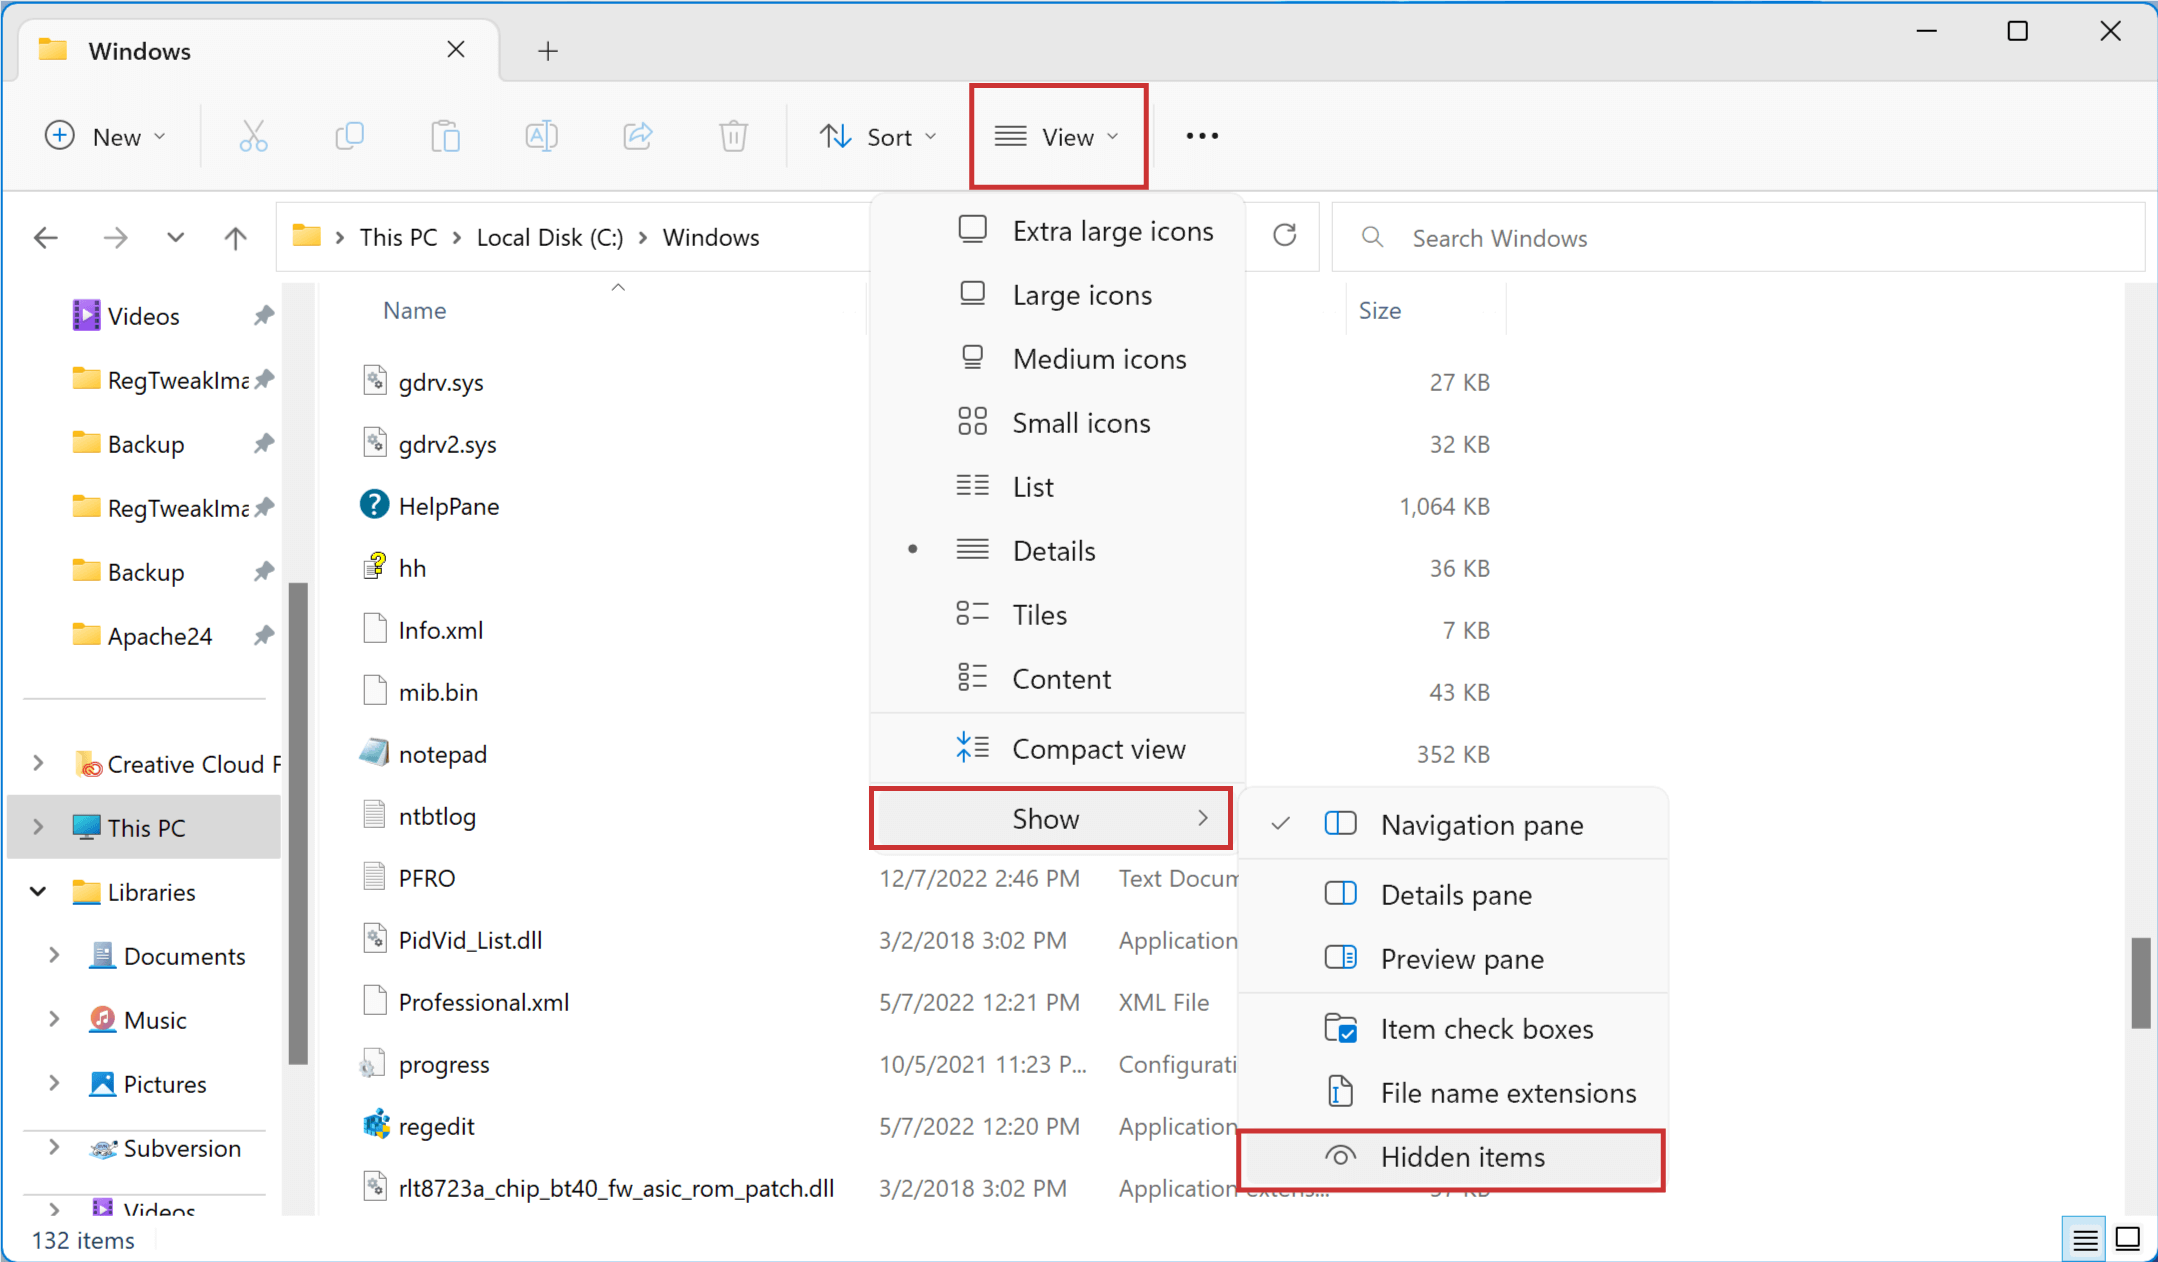The width and height of the screenshot is (2158, 1262).
Task: Open the View menu
Action: point(1057,135)
